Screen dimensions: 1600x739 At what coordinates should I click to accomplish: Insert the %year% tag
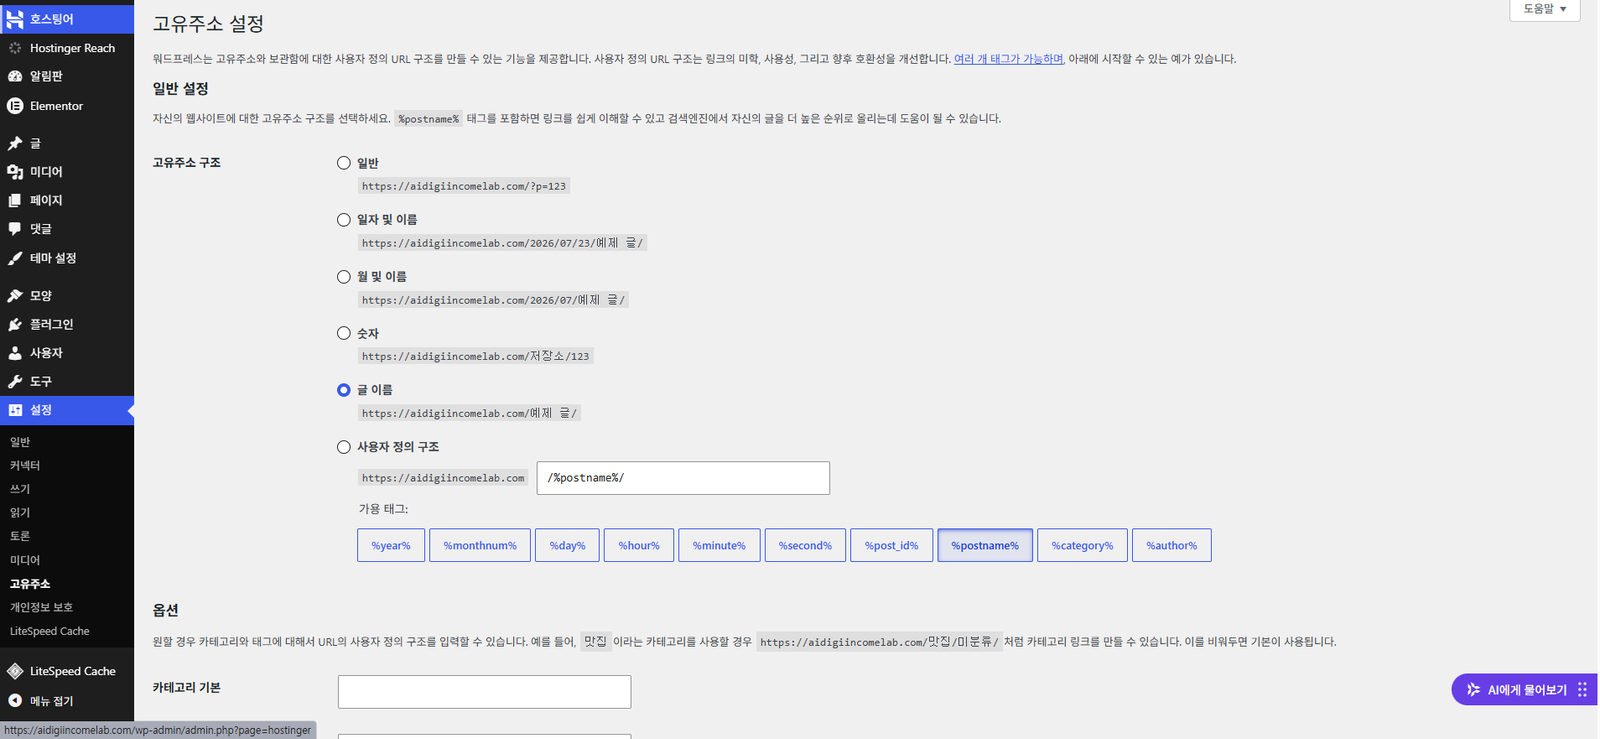click(x=391, y=545)
